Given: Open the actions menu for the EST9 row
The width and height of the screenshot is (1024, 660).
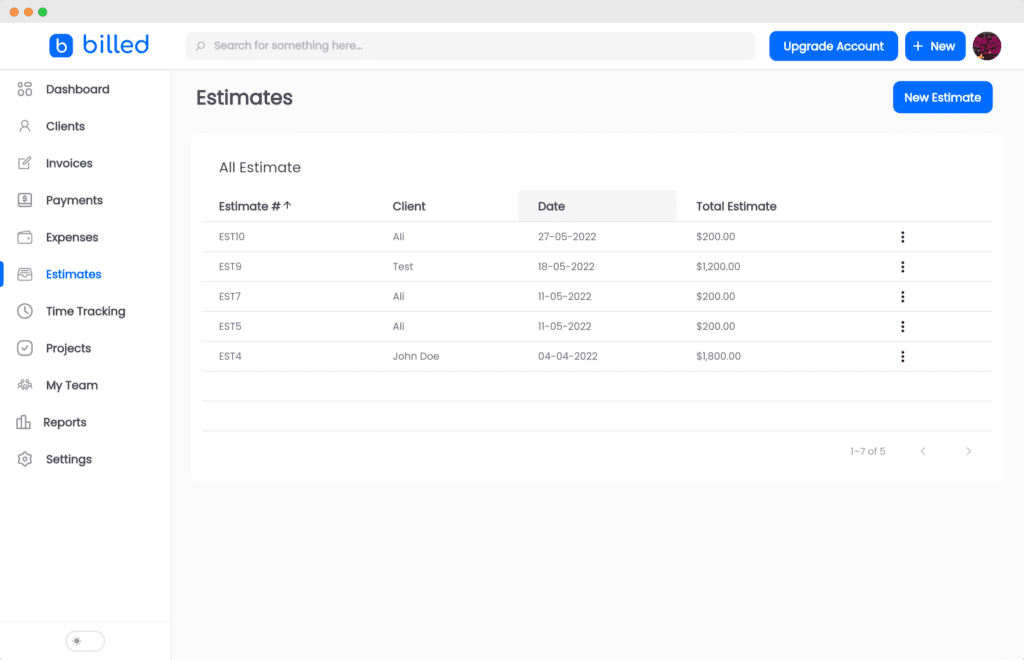Looking at the screenshot, I should 903,267.
